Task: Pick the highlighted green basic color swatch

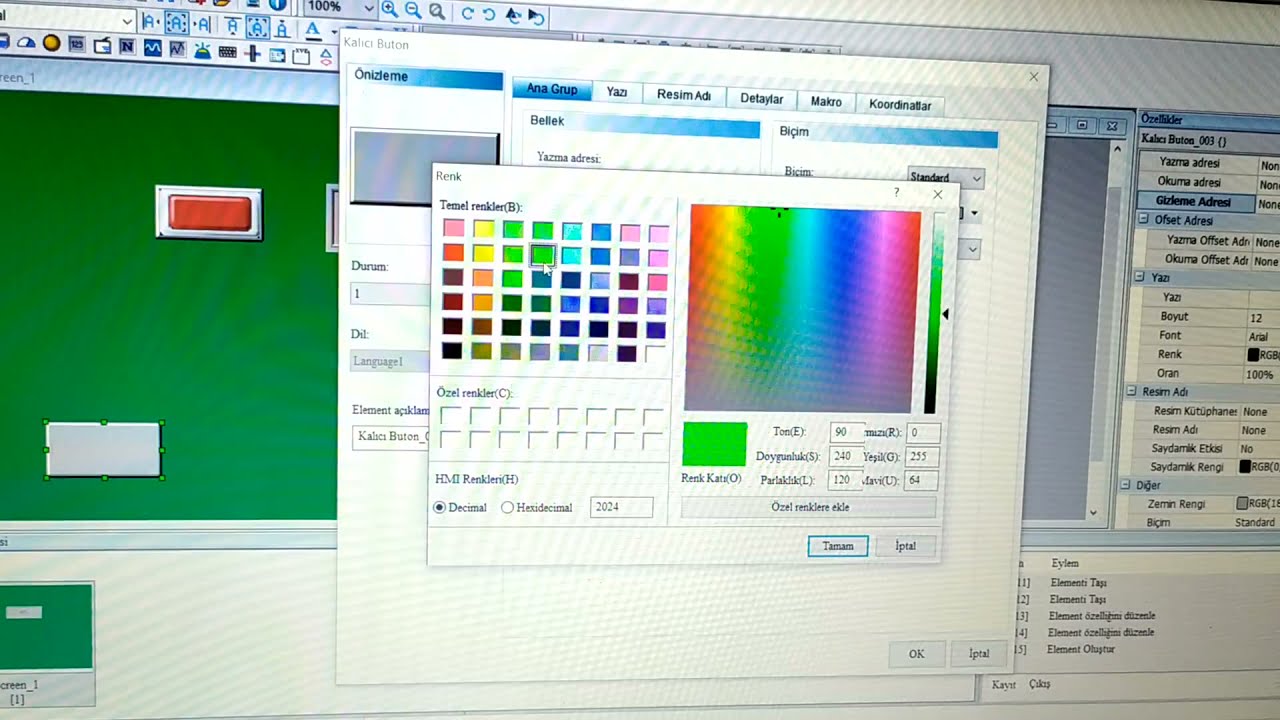Action: coord(542,254)
